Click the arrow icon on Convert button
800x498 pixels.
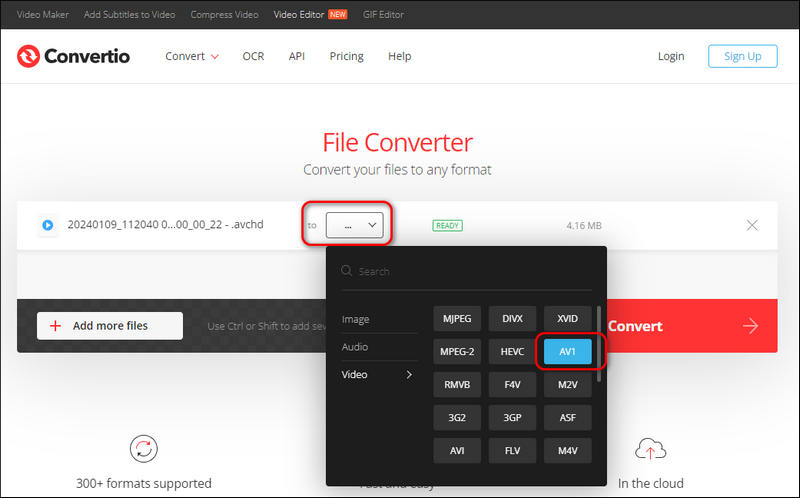tap(750, 326)
